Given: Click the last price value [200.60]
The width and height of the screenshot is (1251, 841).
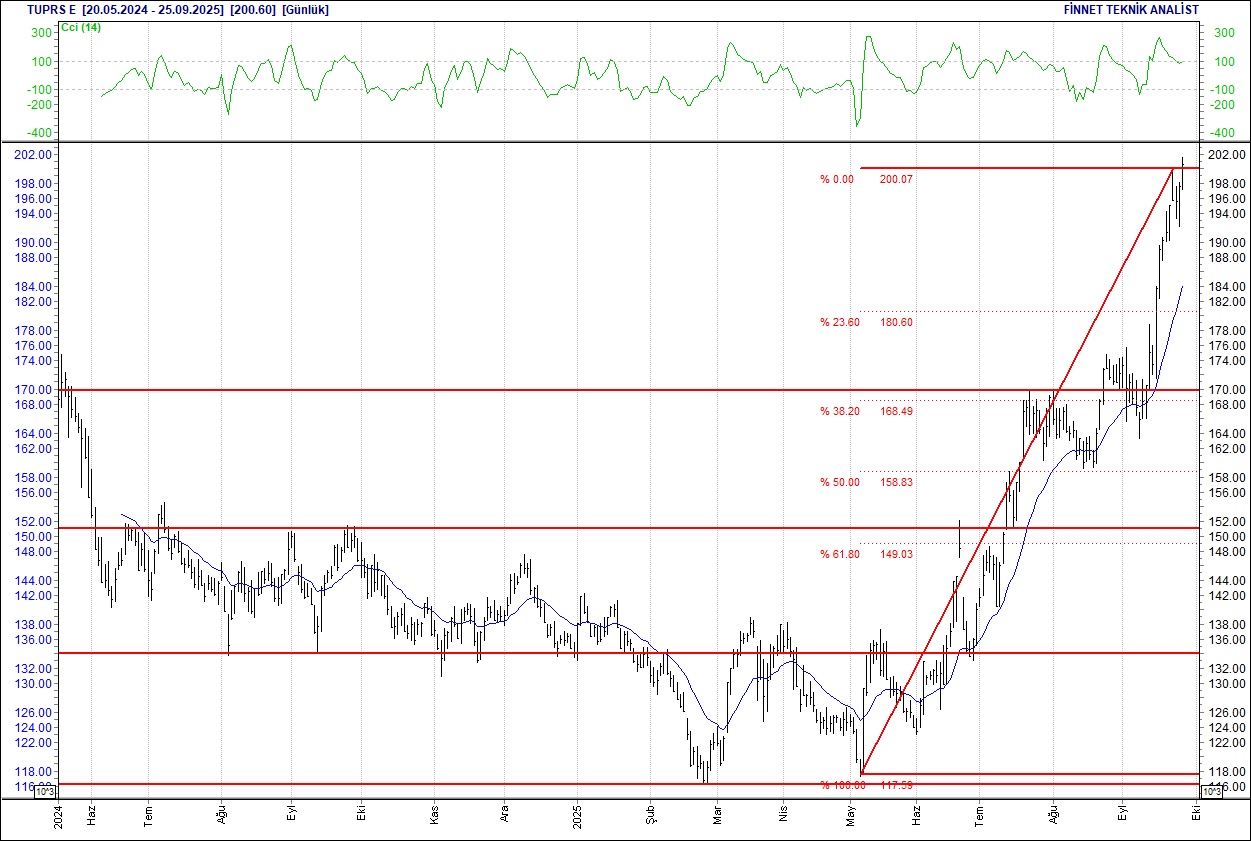Looking at the screenshot, I should (254, 9).
